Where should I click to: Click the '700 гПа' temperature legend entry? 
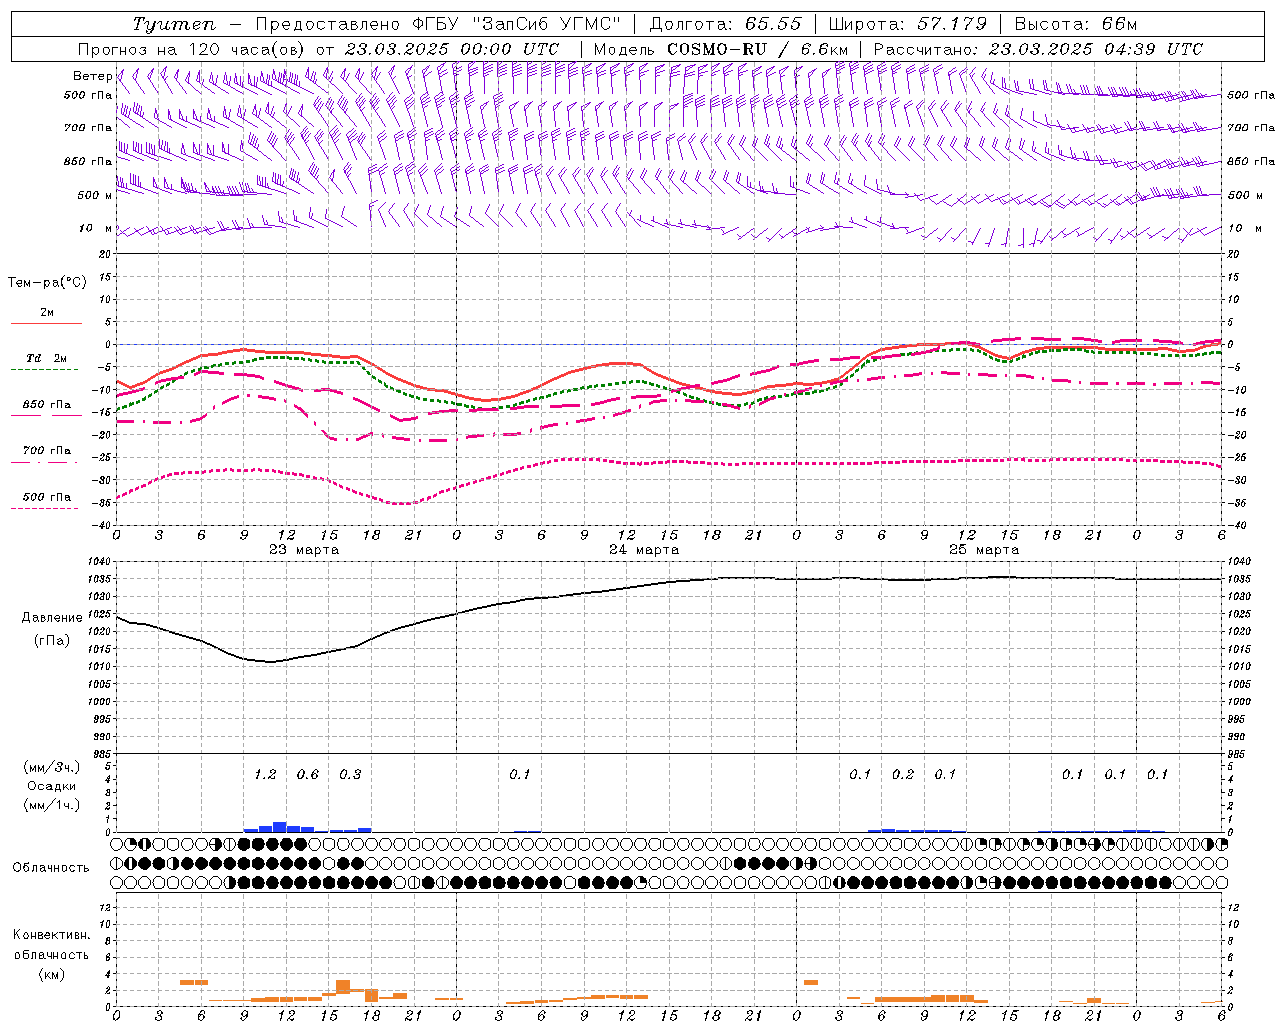(x=46, y=450)
